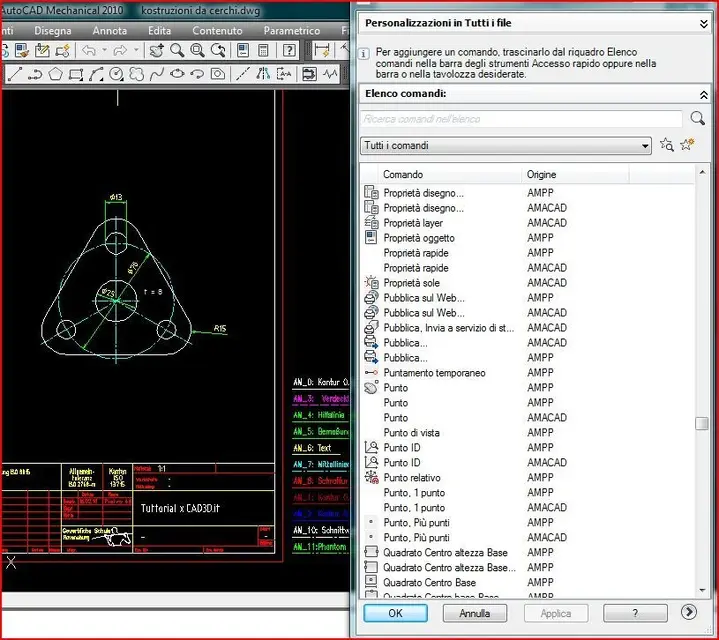Select the Circle tool
This screenshot has height=640, width=719.
[116, 74]
